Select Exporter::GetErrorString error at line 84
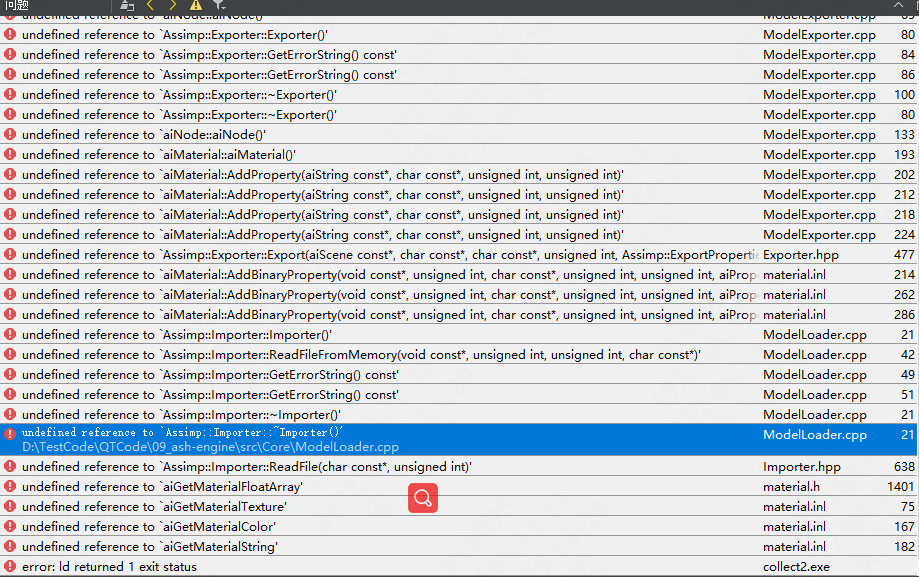This screenshot has width=919, height=577. point(460,55)
